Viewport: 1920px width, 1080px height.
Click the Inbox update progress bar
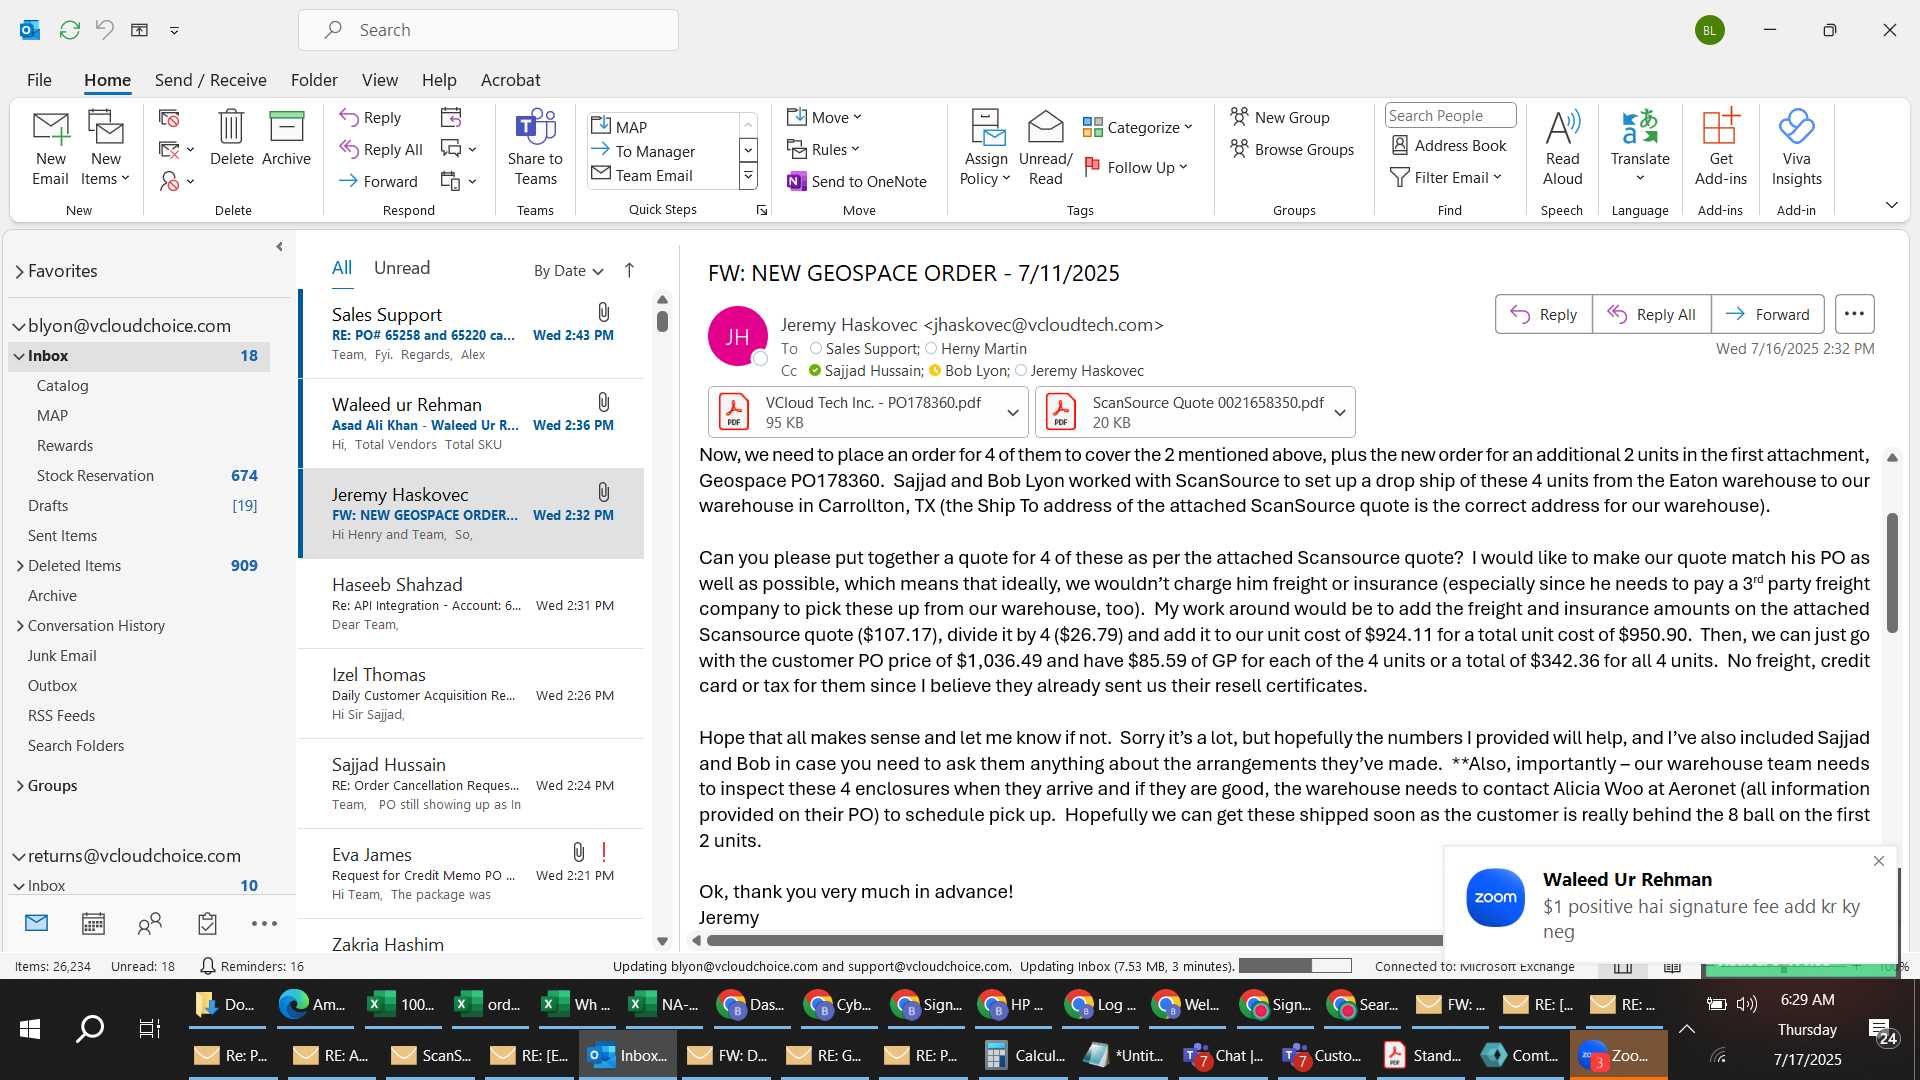point(1295,966)
